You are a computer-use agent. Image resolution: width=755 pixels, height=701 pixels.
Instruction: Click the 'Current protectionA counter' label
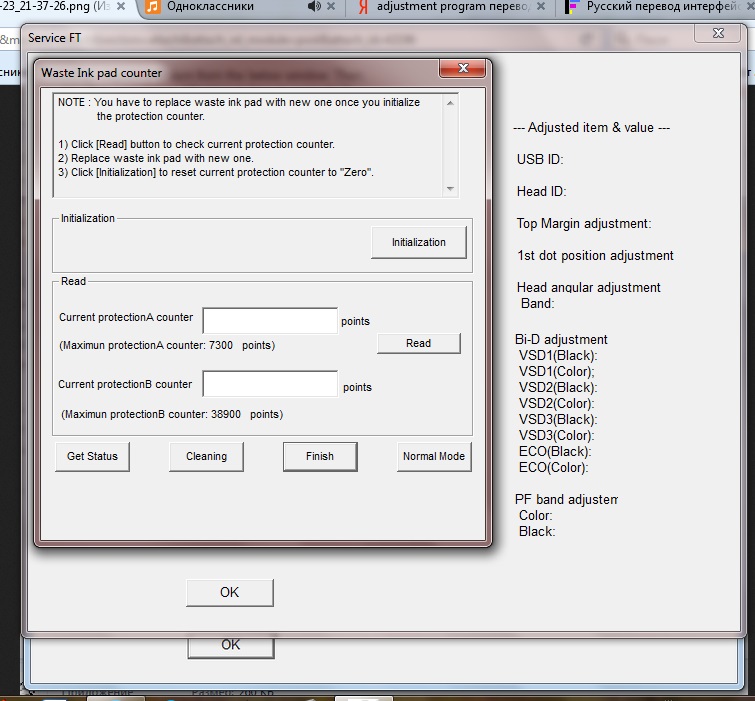click(x=126, y=317)
